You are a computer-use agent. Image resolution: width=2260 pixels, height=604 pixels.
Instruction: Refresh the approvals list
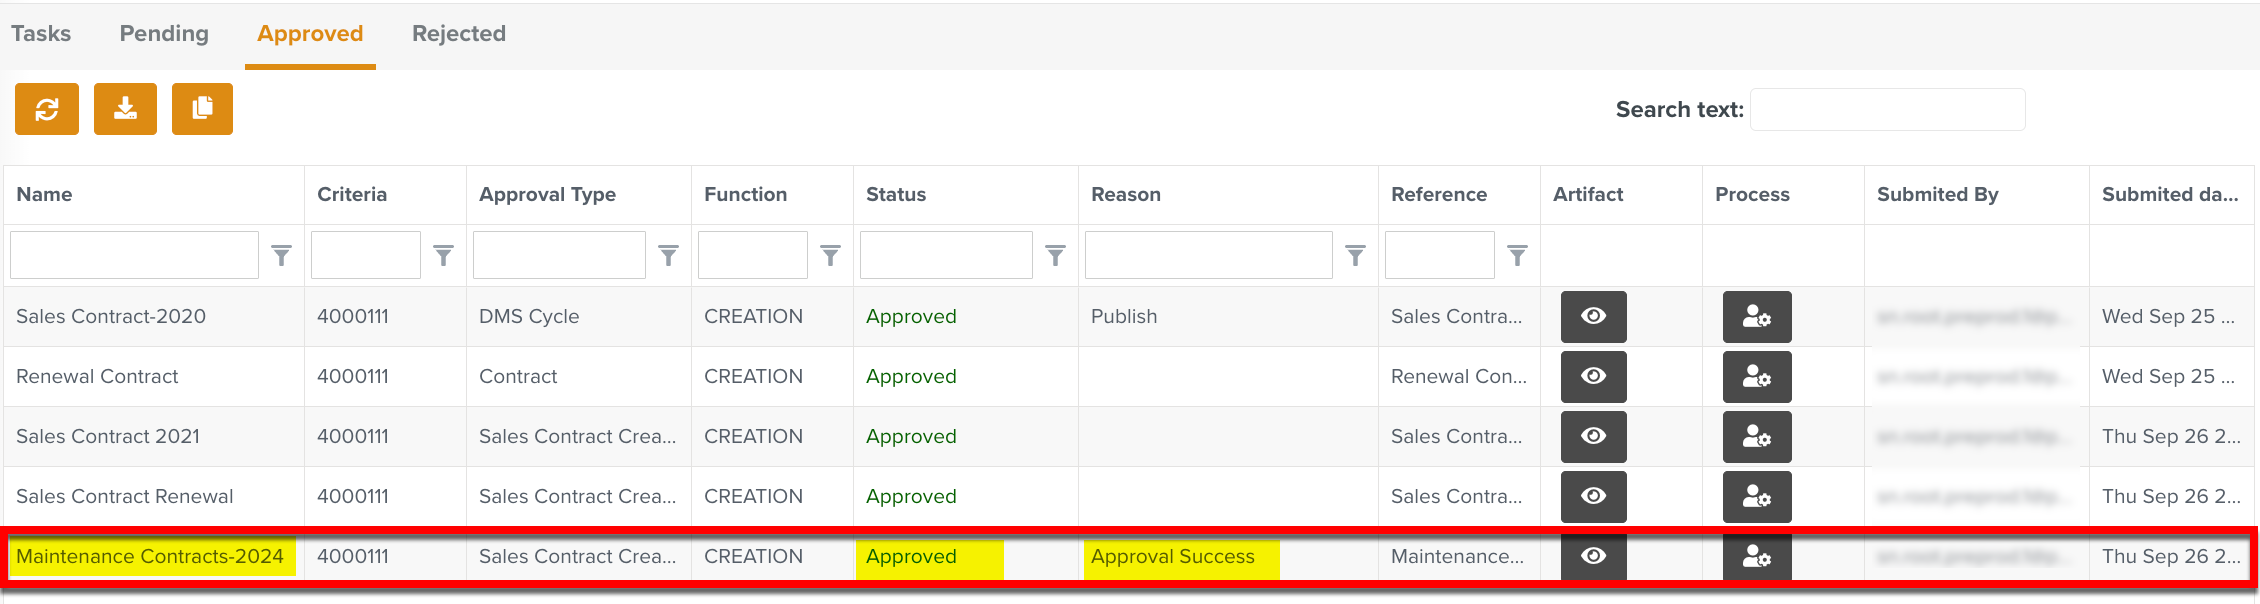46,109
